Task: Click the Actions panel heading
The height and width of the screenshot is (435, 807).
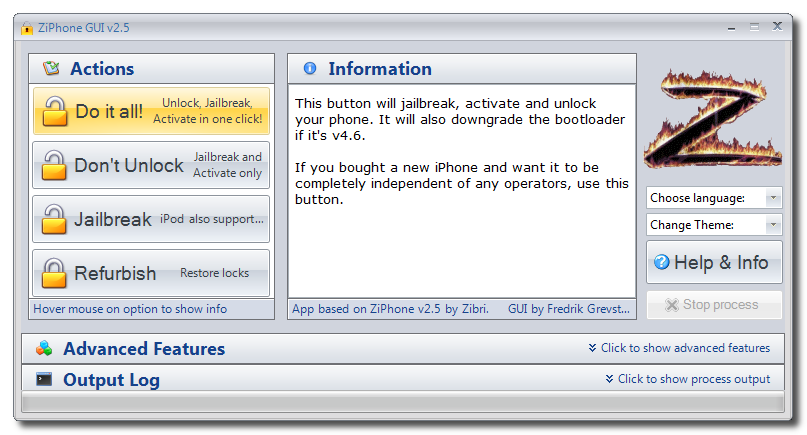Action: point(102,68)
